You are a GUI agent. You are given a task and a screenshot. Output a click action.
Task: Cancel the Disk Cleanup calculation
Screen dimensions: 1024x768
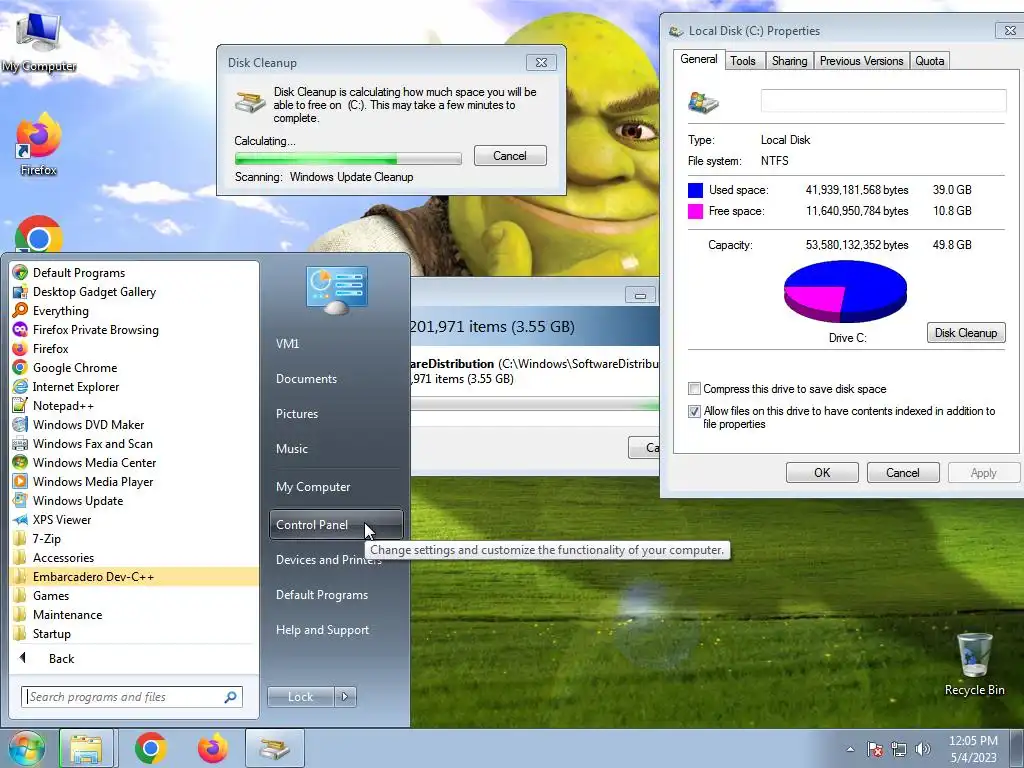pyautogui.click(x=510, y=155)
